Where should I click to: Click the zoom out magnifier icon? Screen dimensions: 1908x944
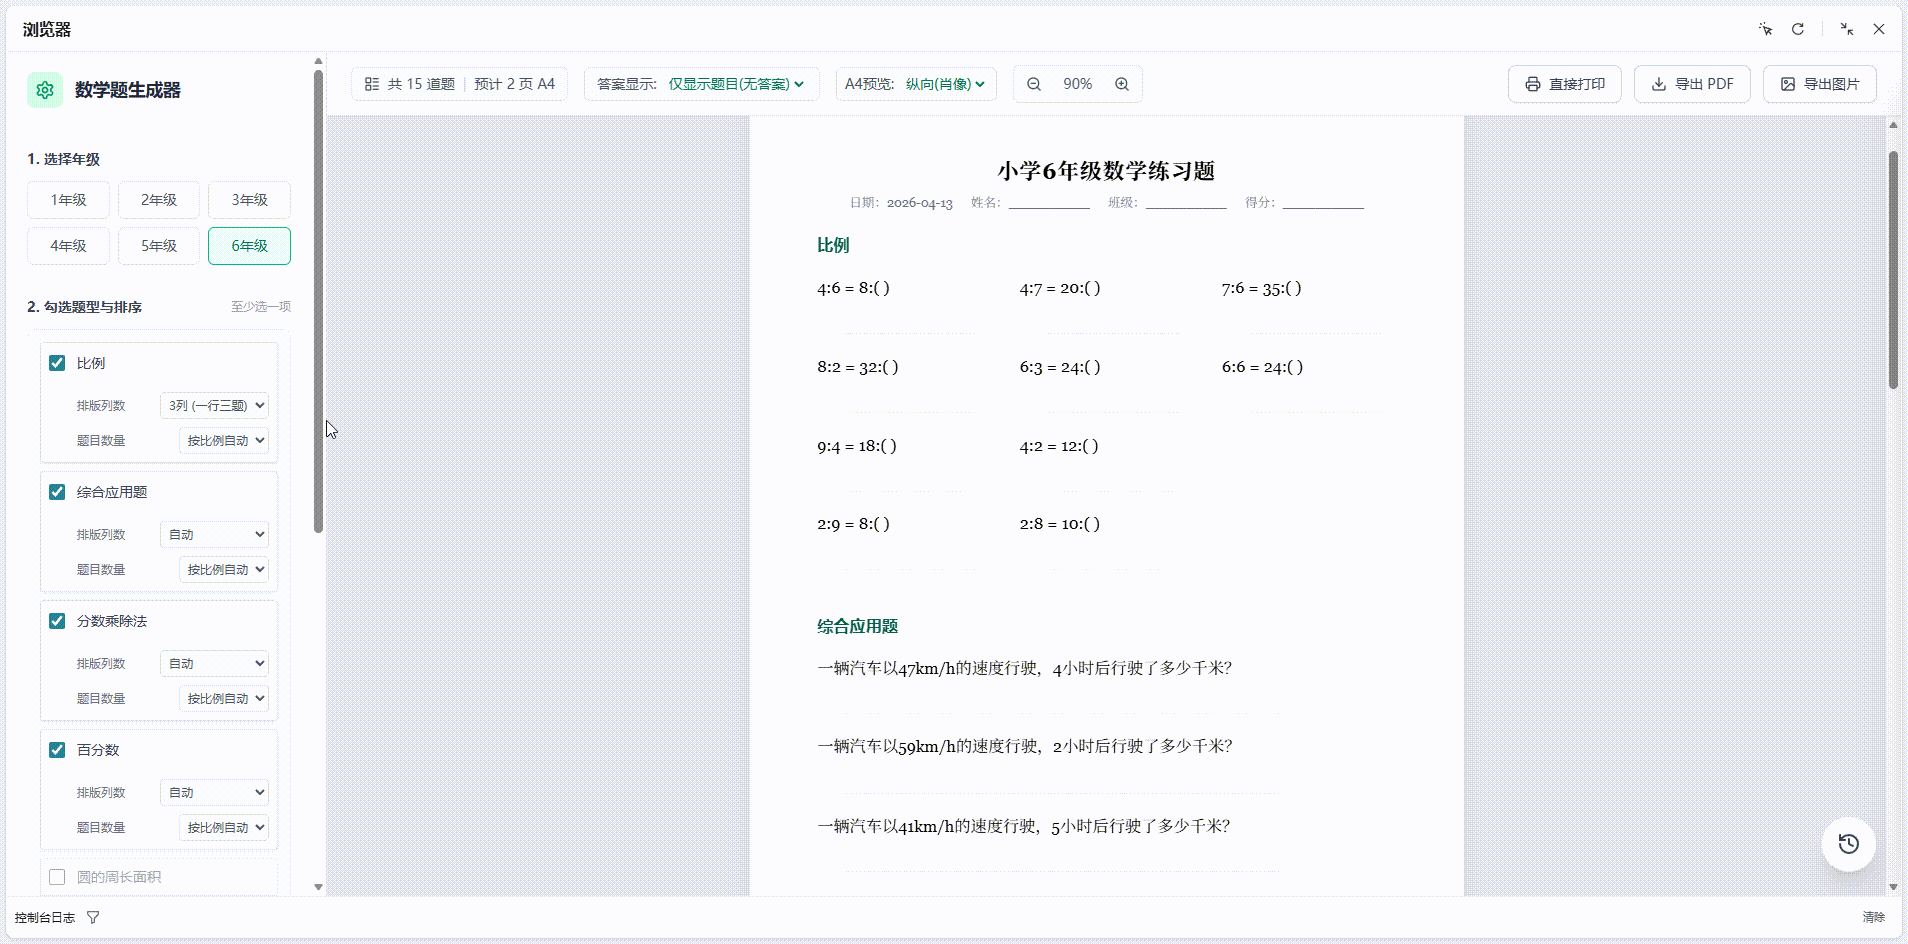click(x=1034, y=84)
